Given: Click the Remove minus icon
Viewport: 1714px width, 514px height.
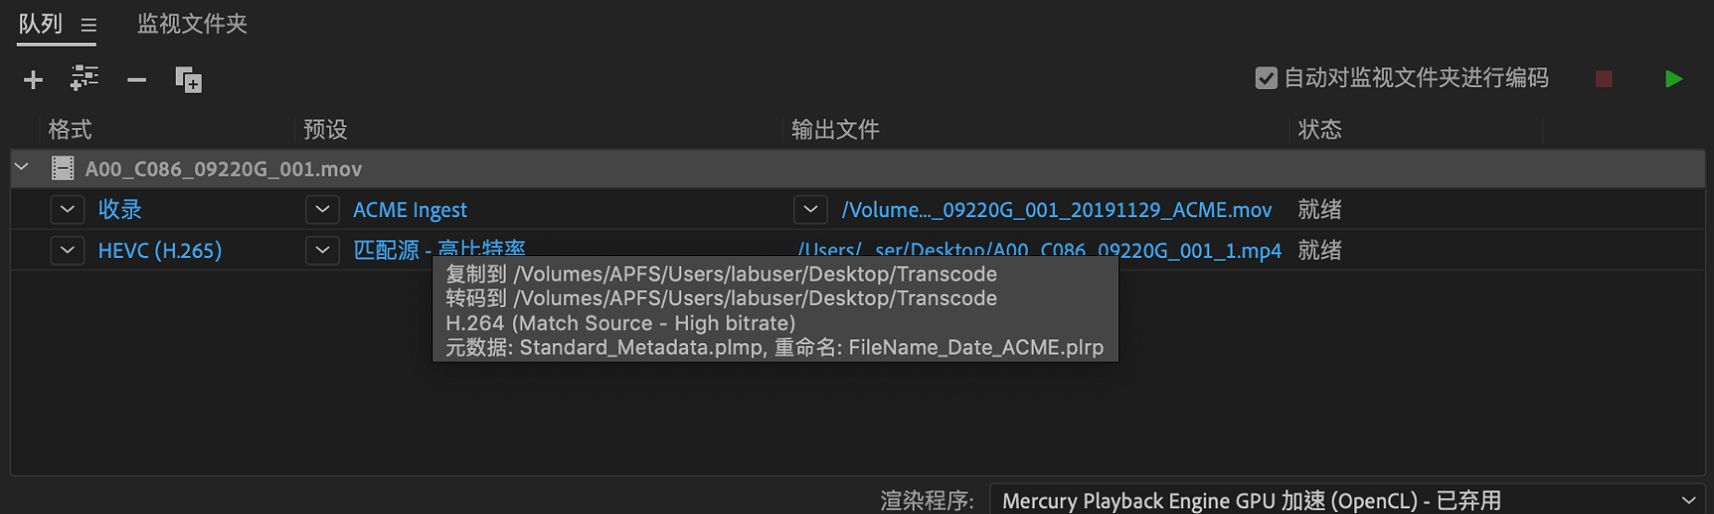Looking at the screenshot, I should pyautogui.click(x=137, y=80).
